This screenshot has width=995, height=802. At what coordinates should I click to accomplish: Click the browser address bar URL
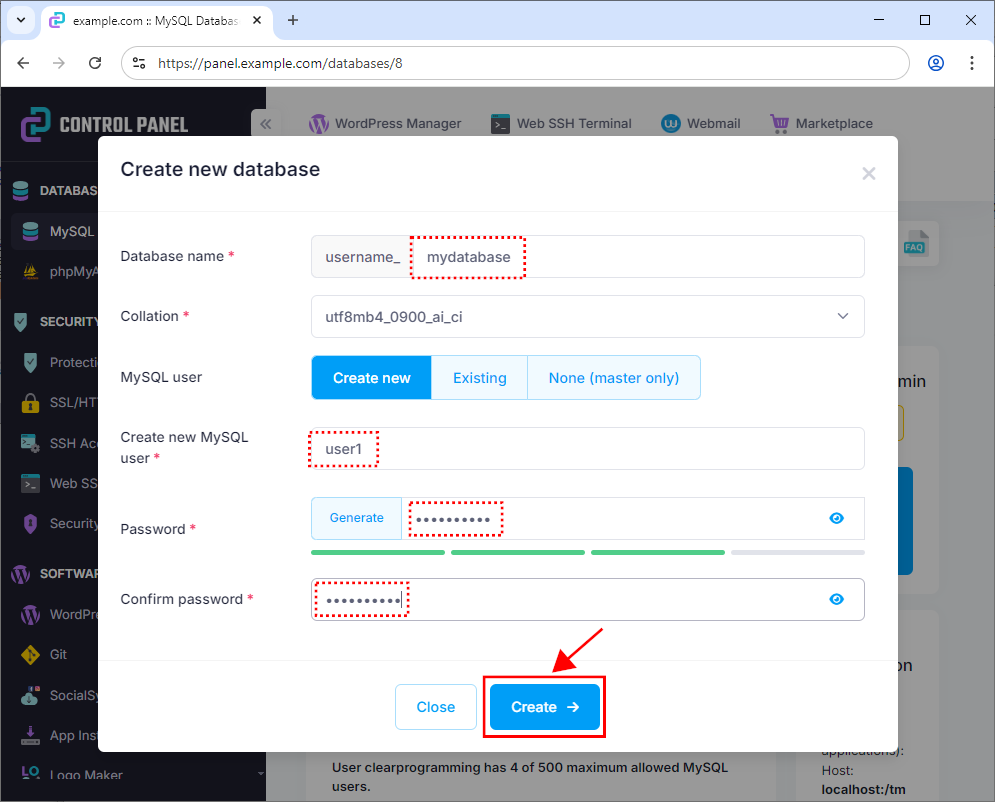280,63
